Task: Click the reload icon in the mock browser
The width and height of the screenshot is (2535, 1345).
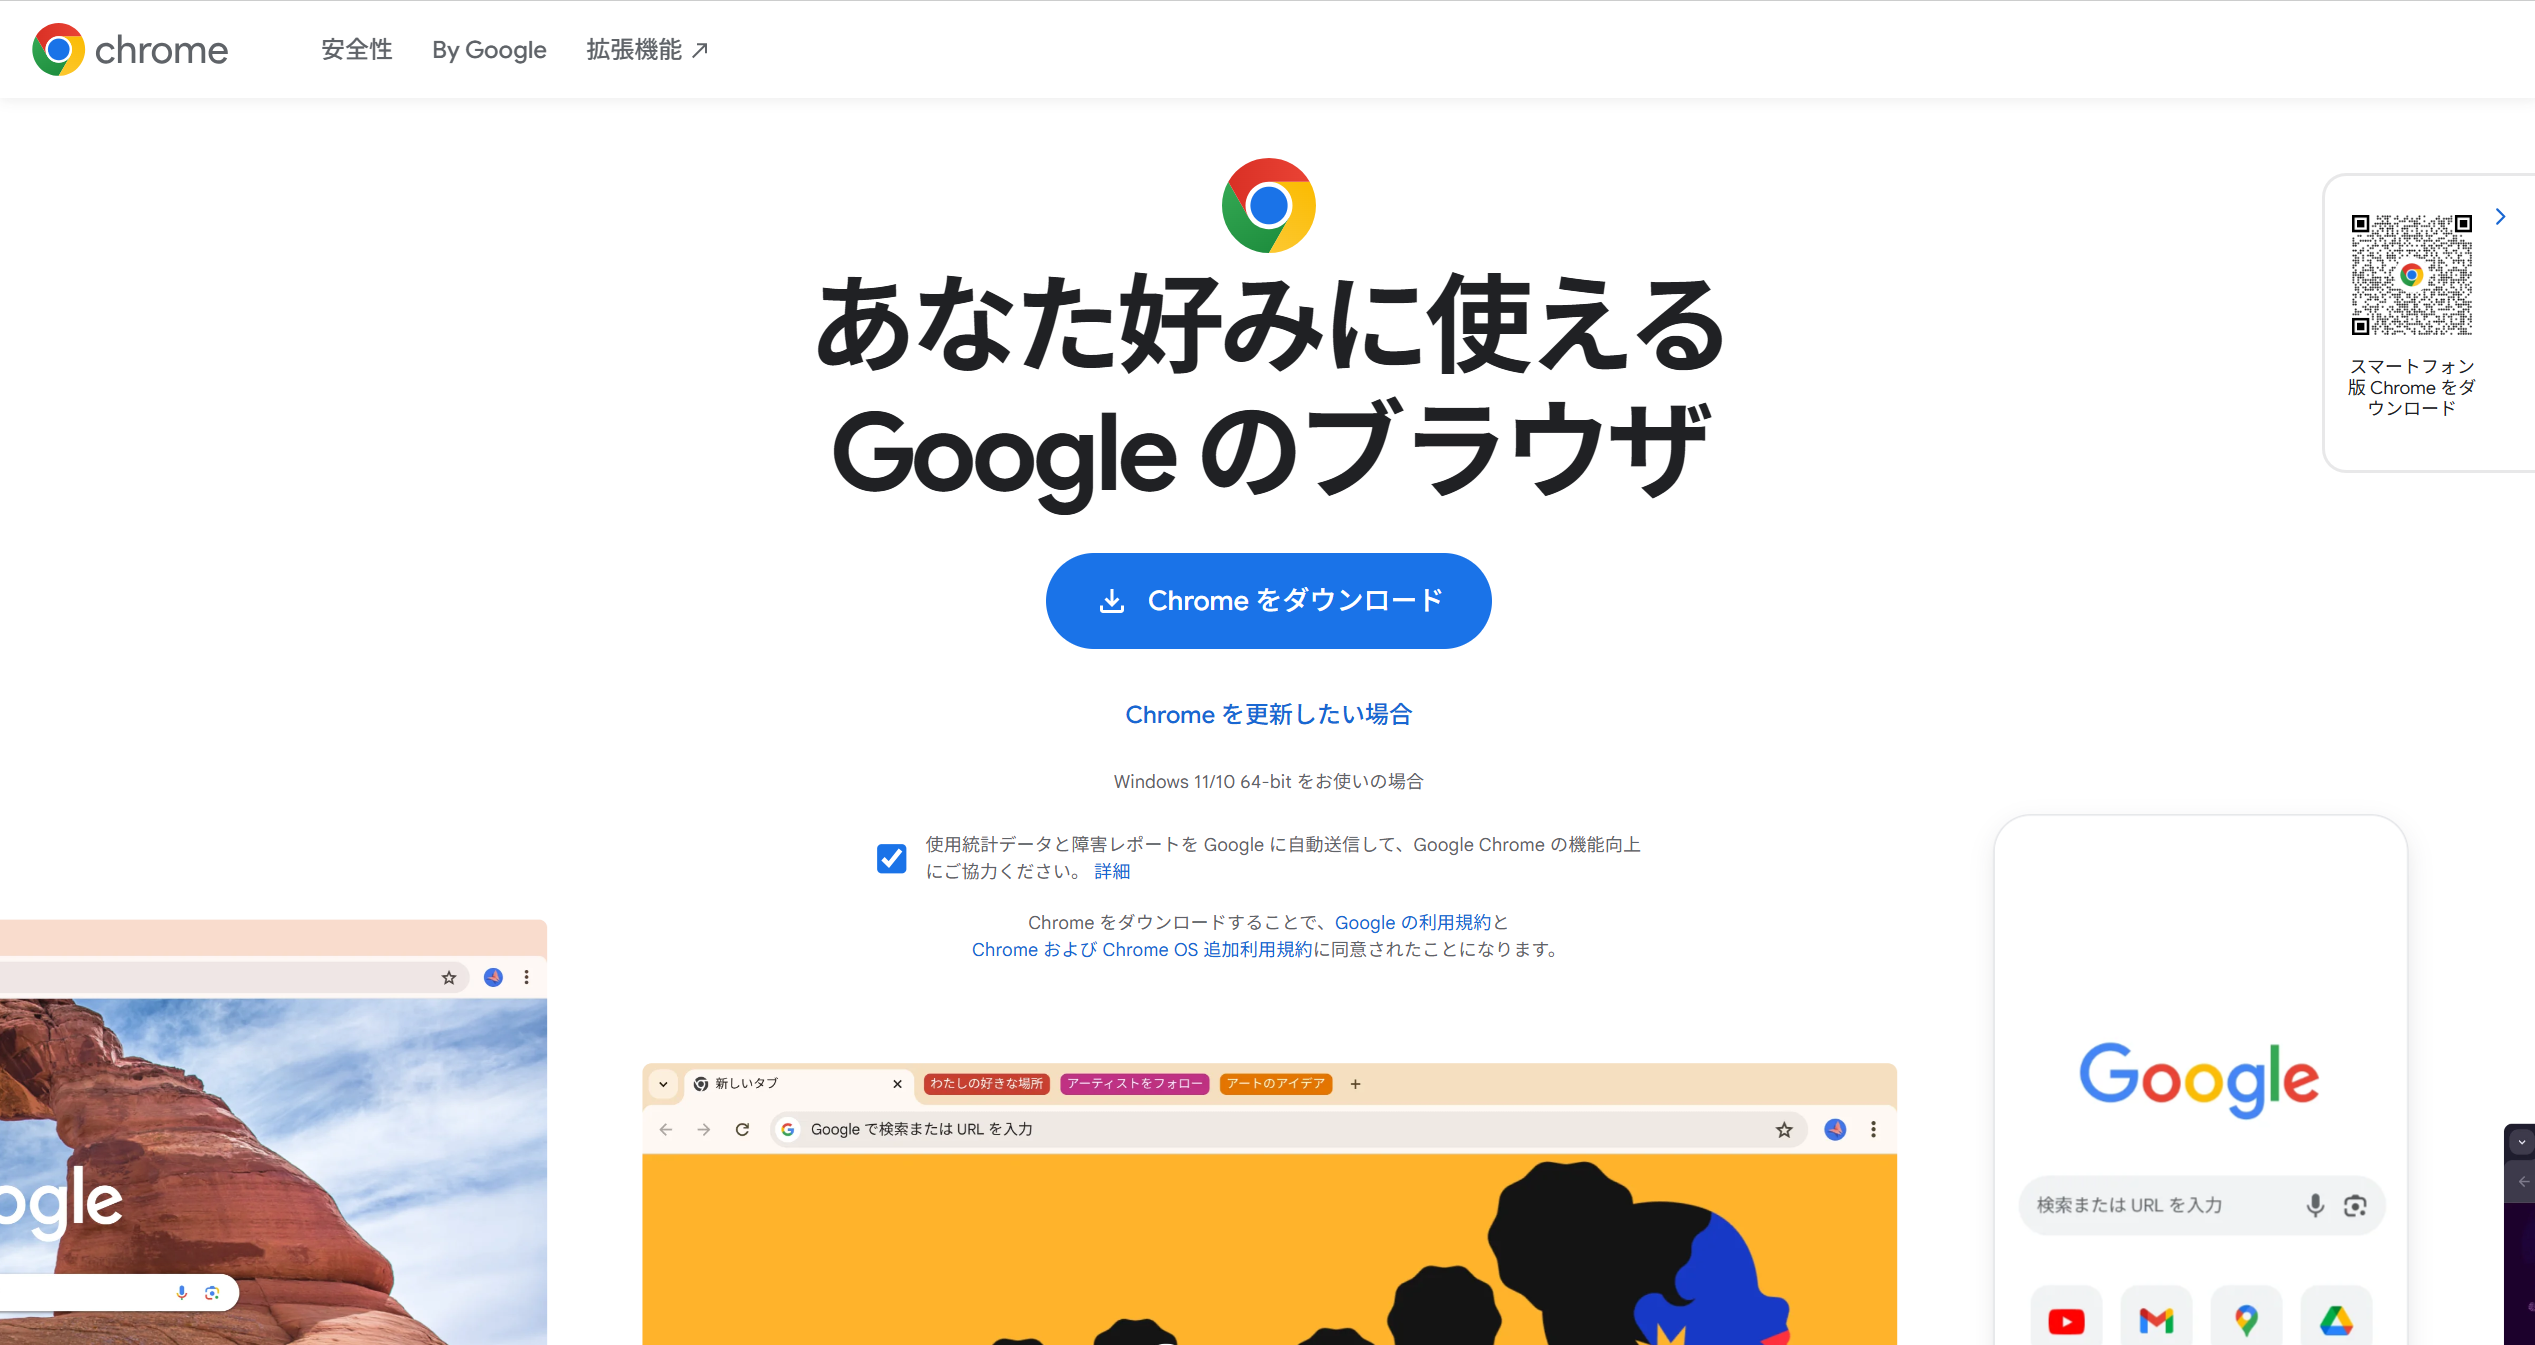Action: point(742,1129)
